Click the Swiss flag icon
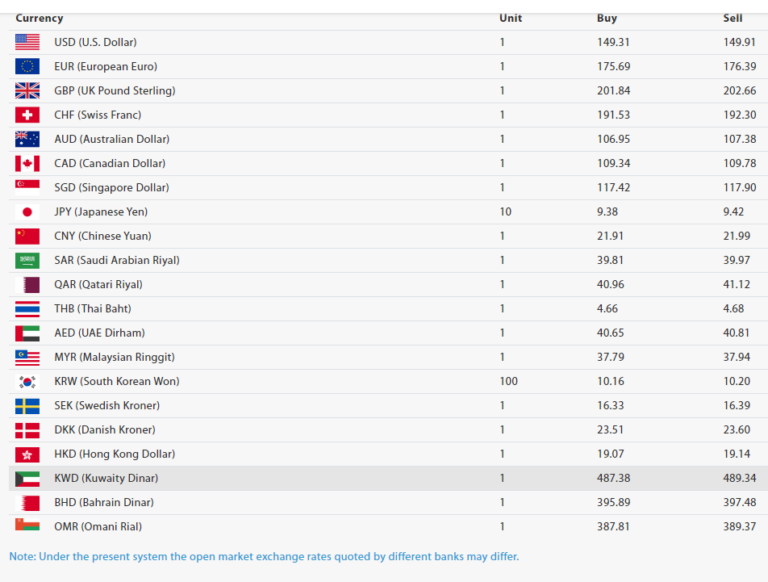The width and height of the screenshot is (768, 582). [x=27, y=115]
